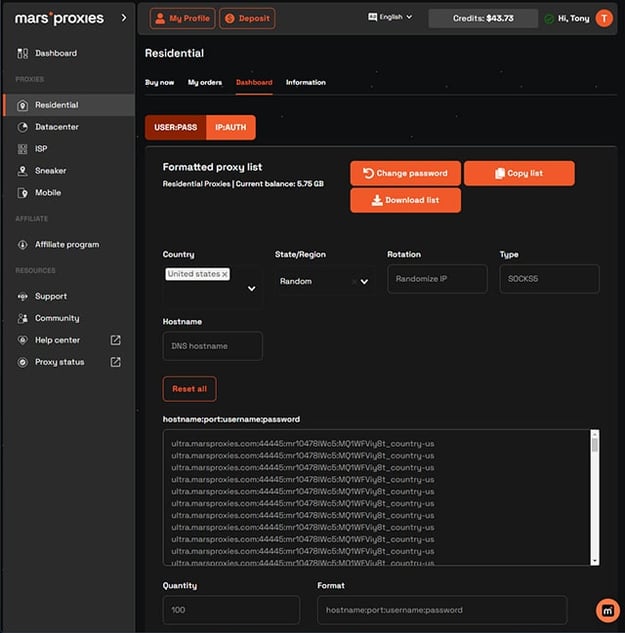Switch to the Buy now tab
This screenshot has width=625, height=633.
coord(159,82)
